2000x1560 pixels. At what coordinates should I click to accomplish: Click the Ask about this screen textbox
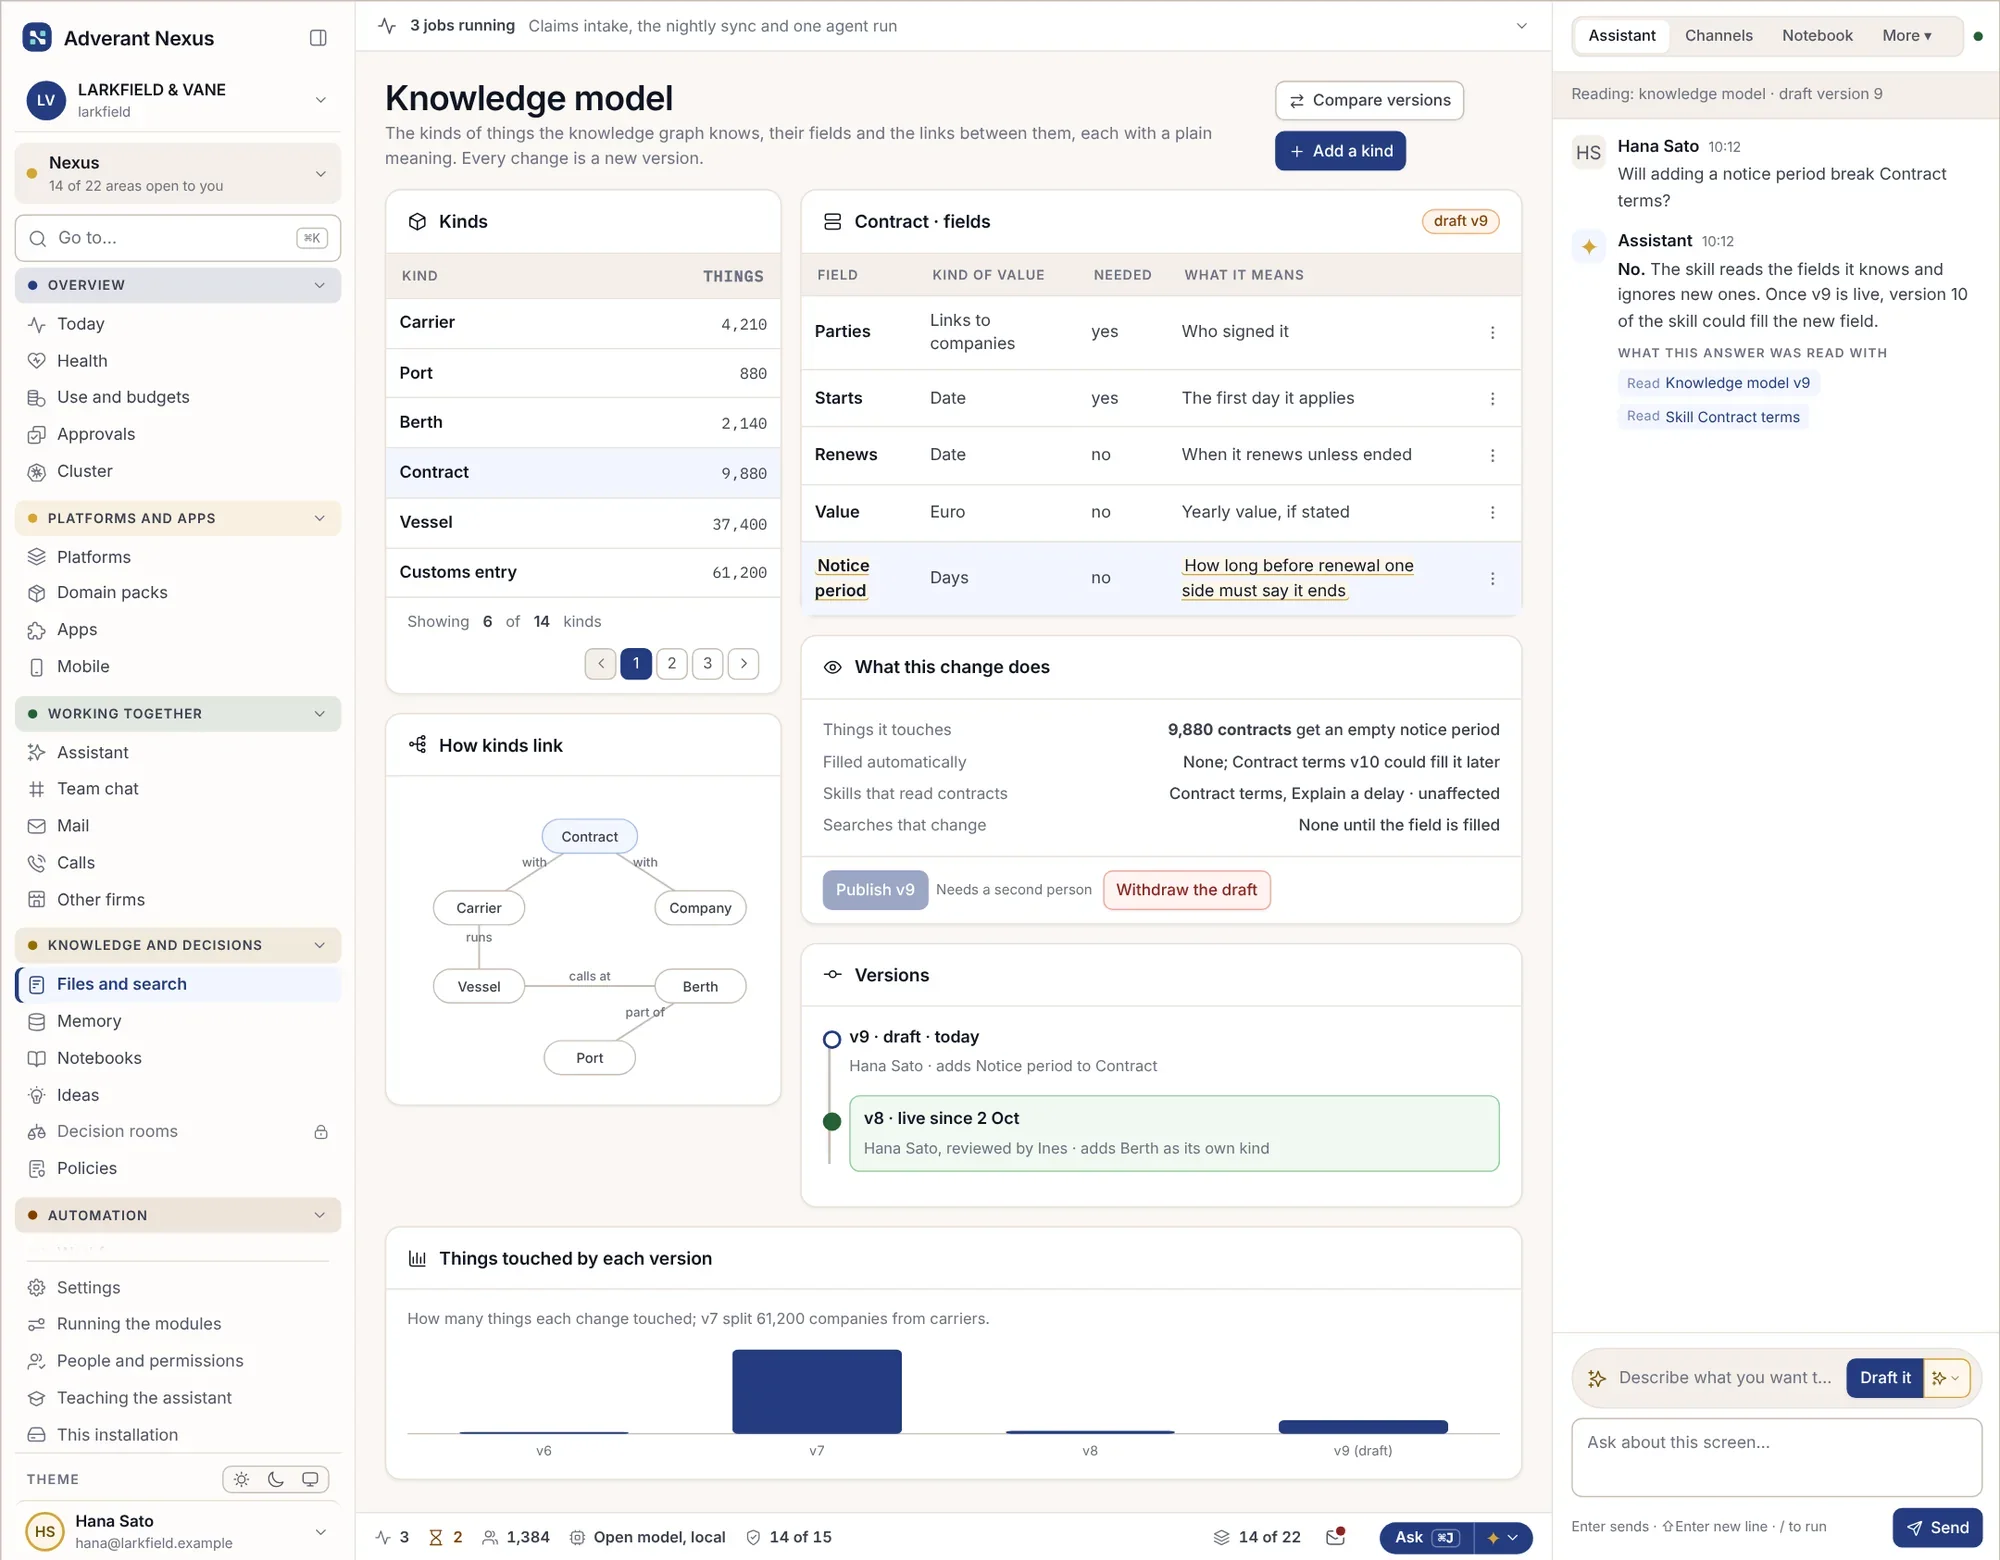1776,1457
